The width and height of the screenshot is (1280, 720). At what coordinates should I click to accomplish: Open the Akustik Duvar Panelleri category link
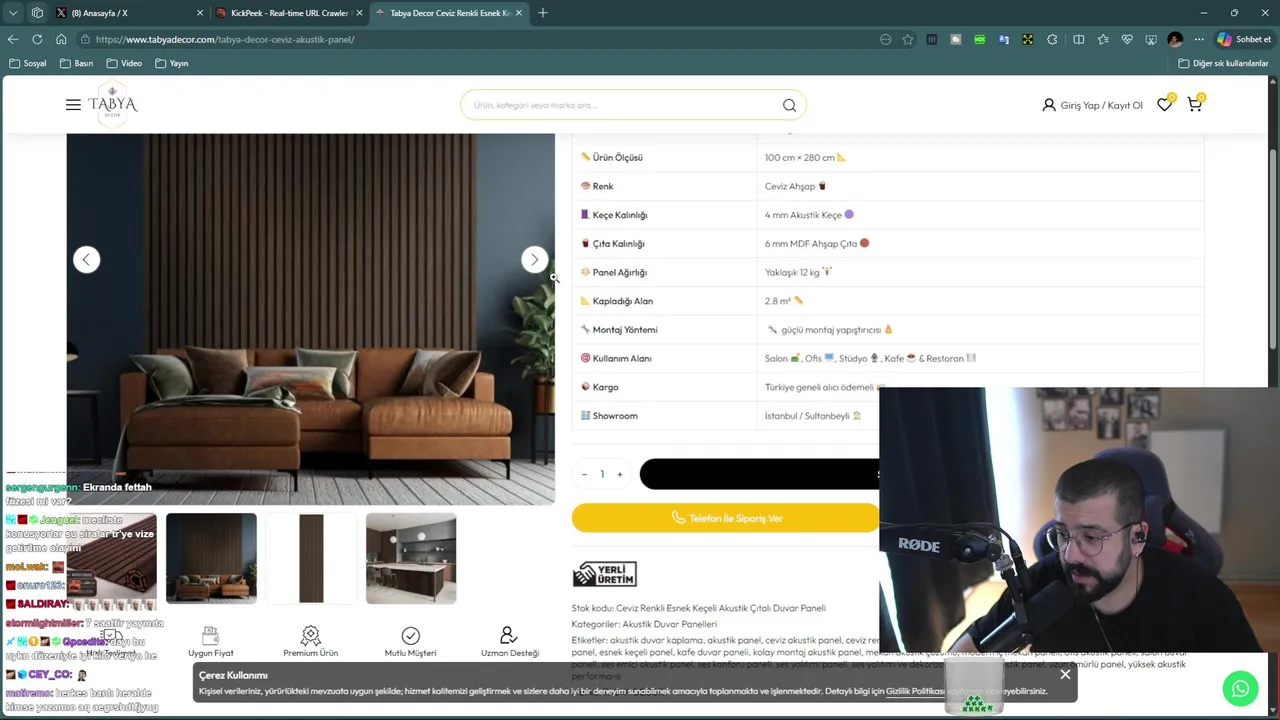(670, 624)
